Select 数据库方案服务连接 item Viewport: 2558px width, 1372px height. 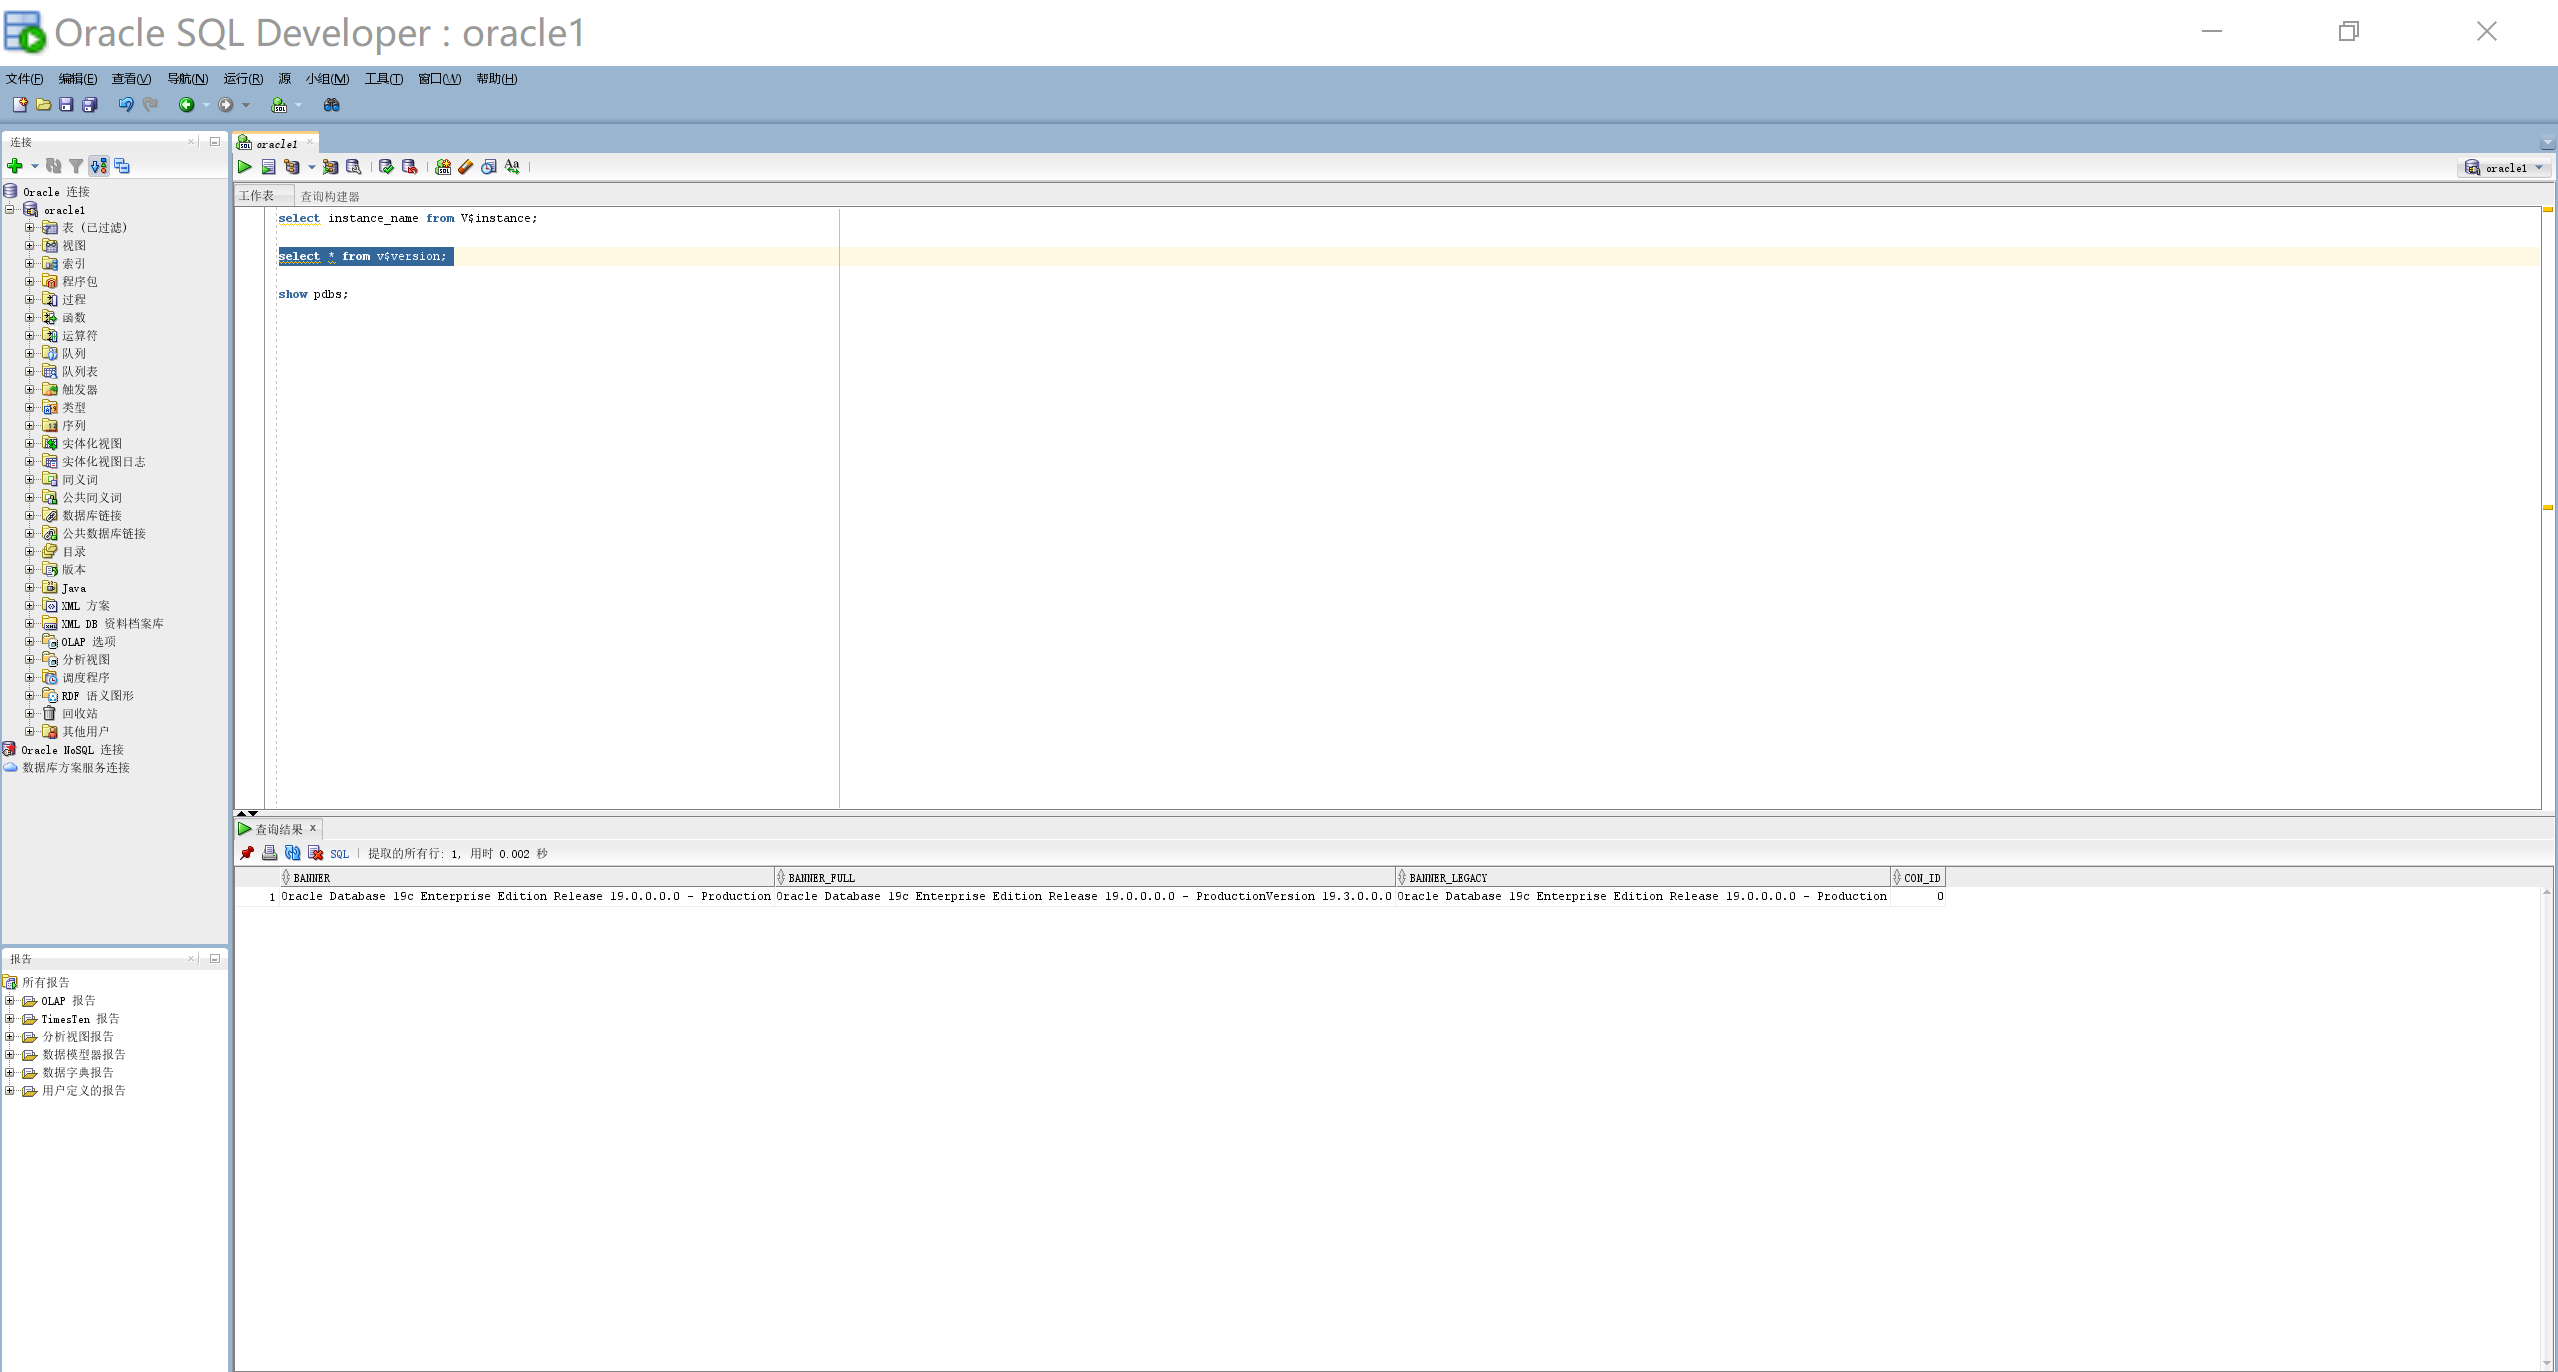click(x=76, y=767)
